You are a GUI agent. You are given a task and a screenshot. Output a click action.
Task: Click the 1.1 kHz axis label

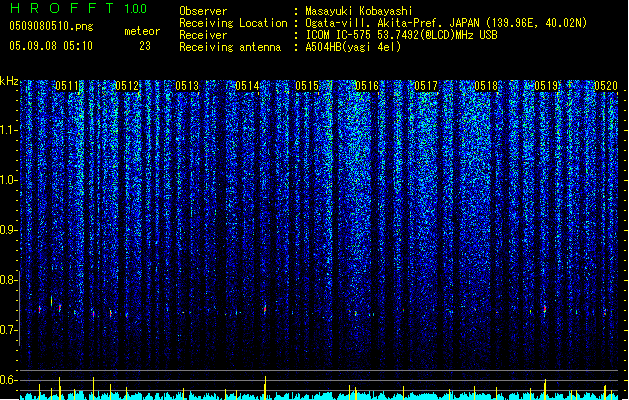click(x=8, y=130)
